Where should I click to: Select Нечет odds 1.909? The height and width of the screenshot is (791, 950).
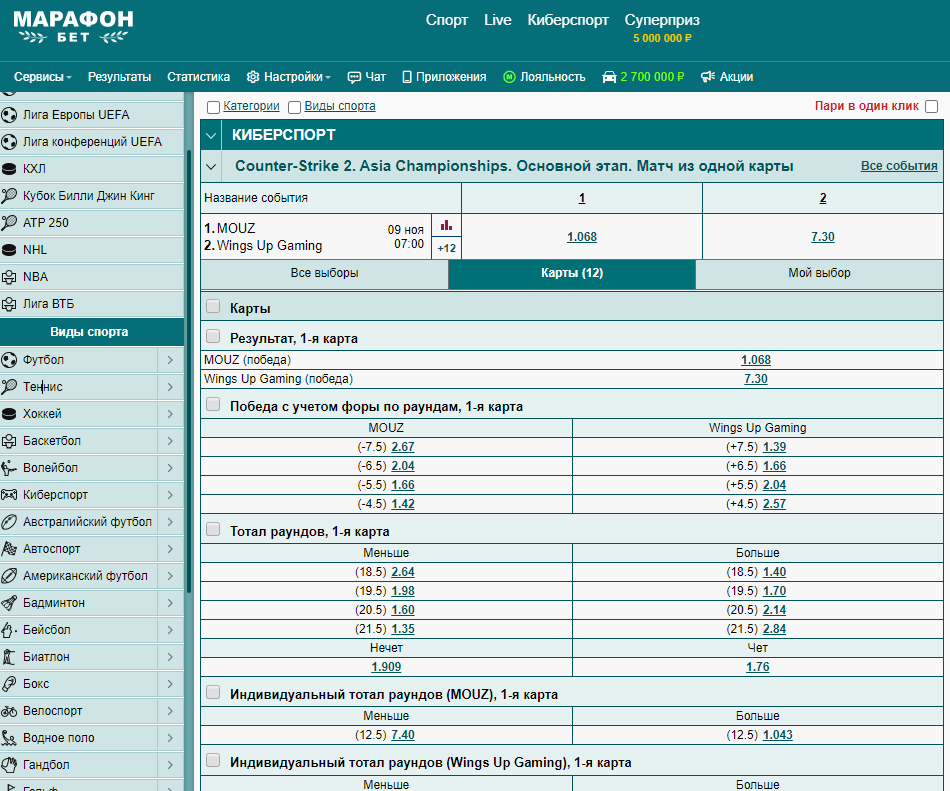(386, 667)
